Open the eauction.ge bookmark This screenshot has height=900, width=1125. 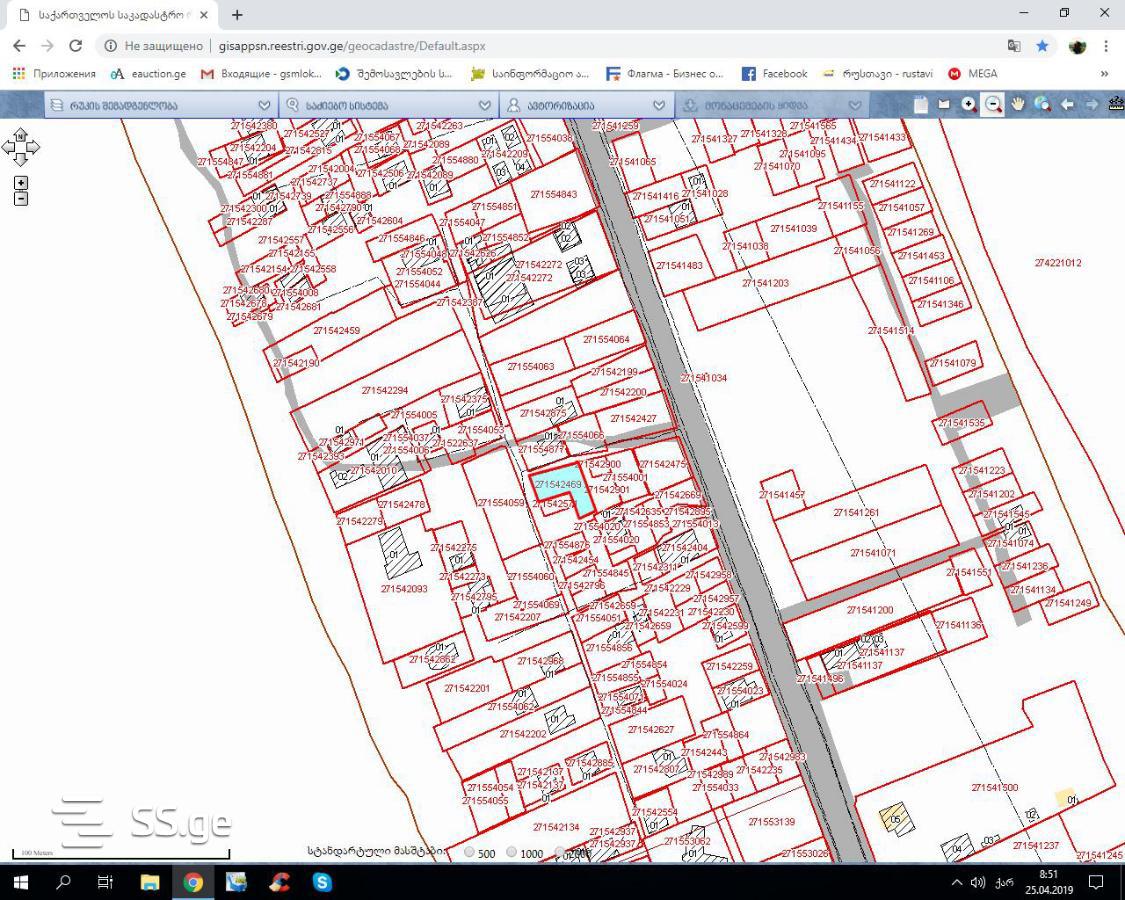coord(148,73)
